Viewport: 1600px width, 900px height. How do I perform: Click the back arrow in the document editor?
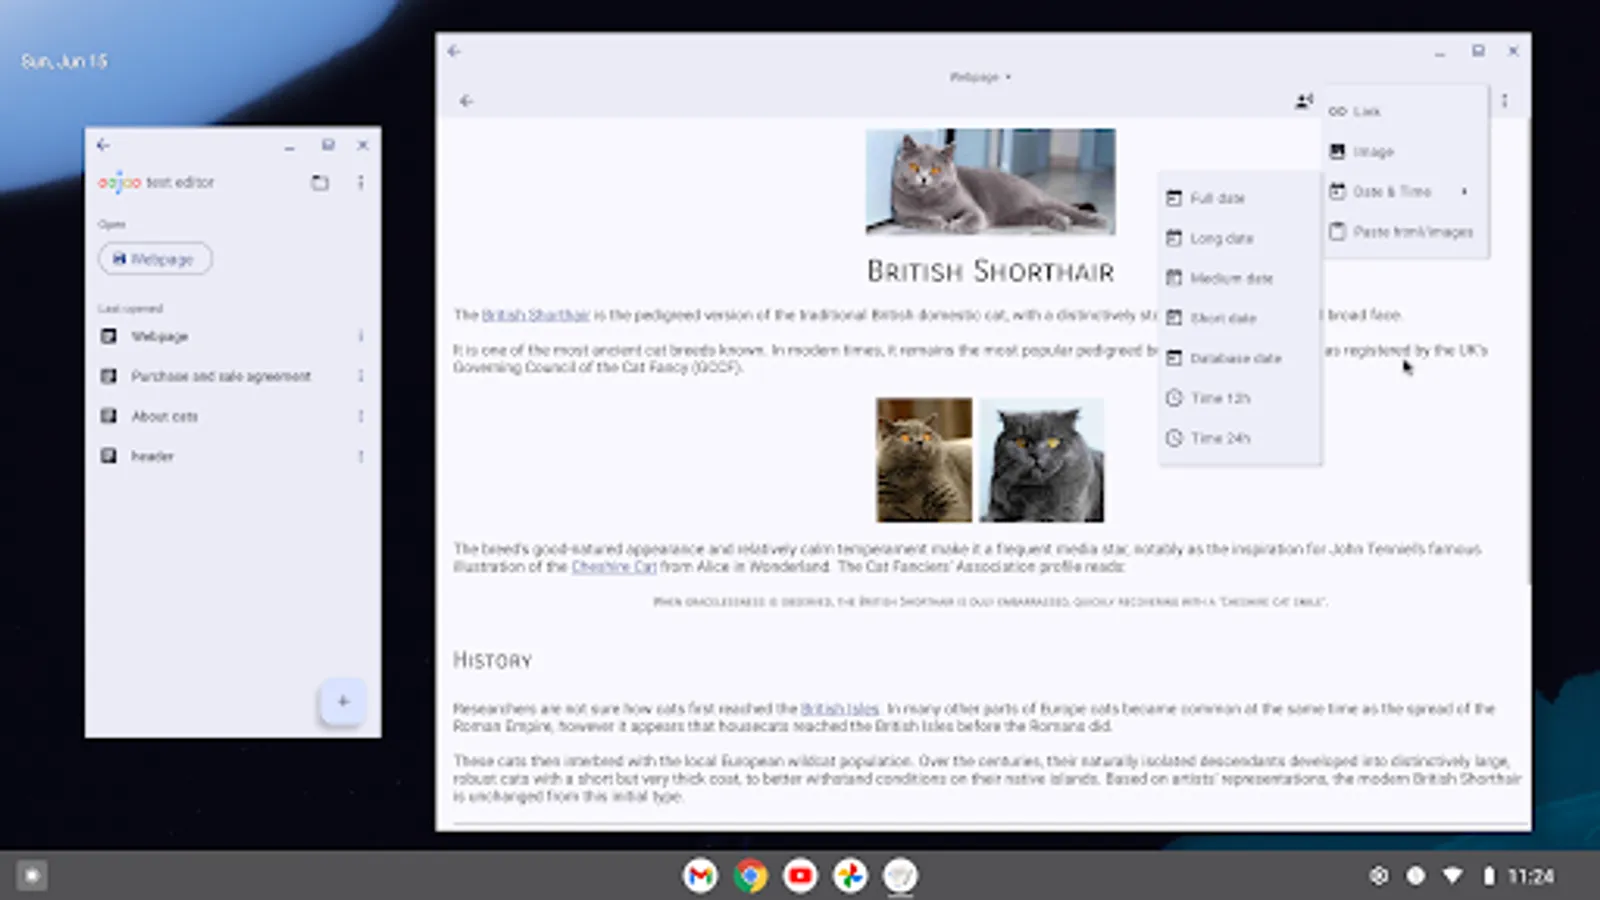pyautogui.click(x=466, y=100)
